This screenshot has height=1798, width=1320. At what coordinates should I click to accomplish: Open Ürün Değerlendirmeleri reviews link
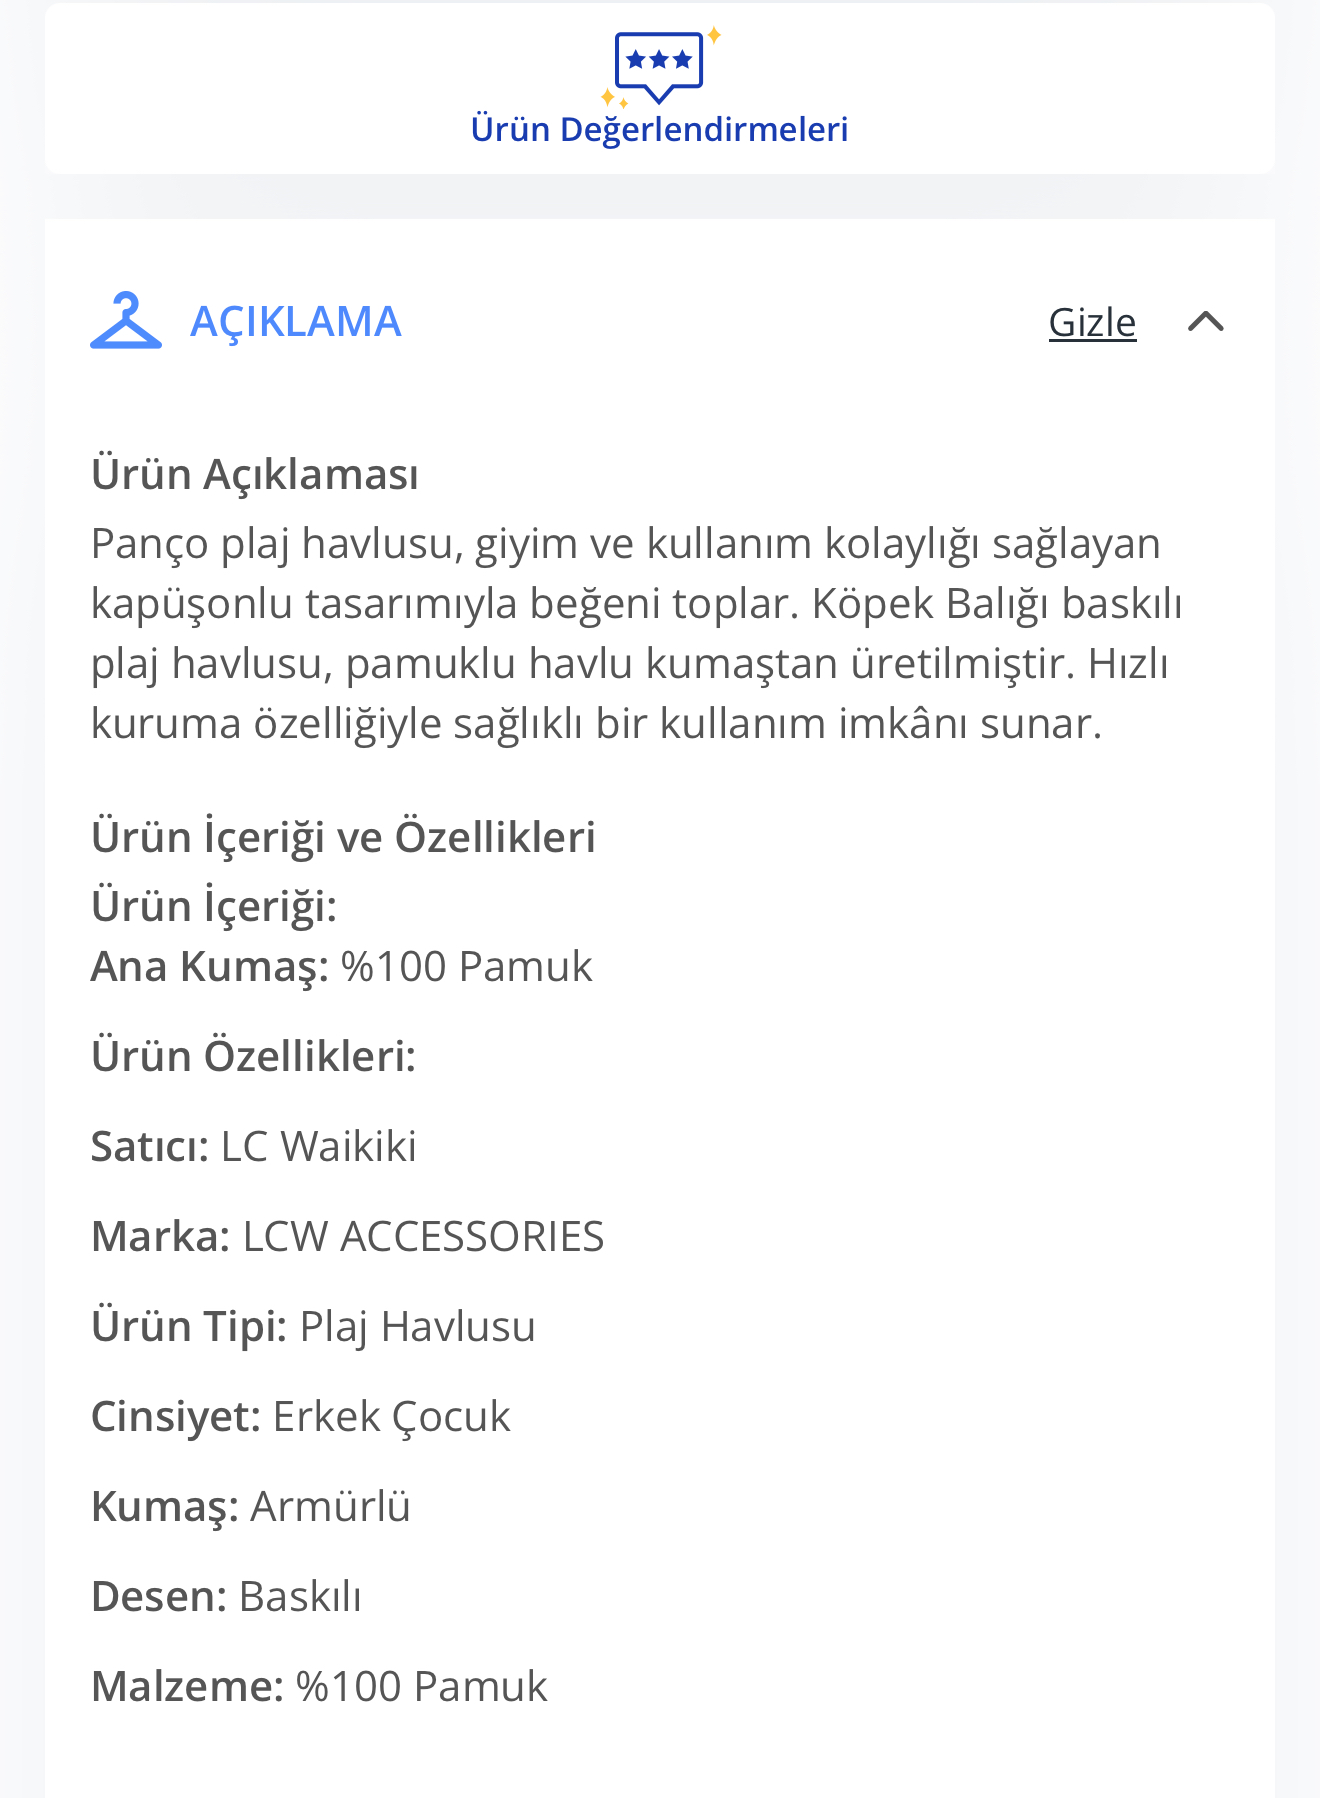659,129
